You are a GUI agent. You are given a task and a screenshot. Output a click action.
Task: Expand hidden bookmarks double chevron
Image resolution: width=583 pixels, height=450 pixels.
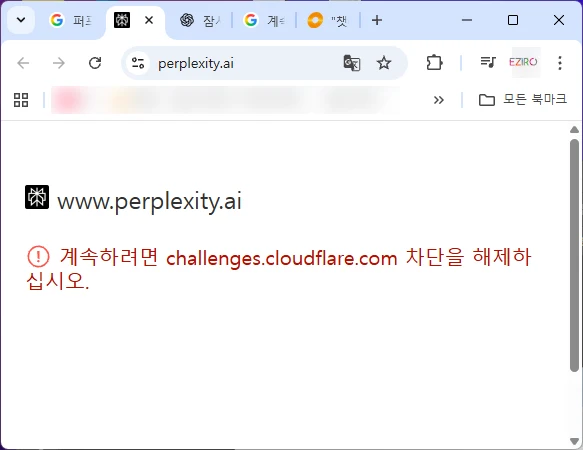point(439,100)
